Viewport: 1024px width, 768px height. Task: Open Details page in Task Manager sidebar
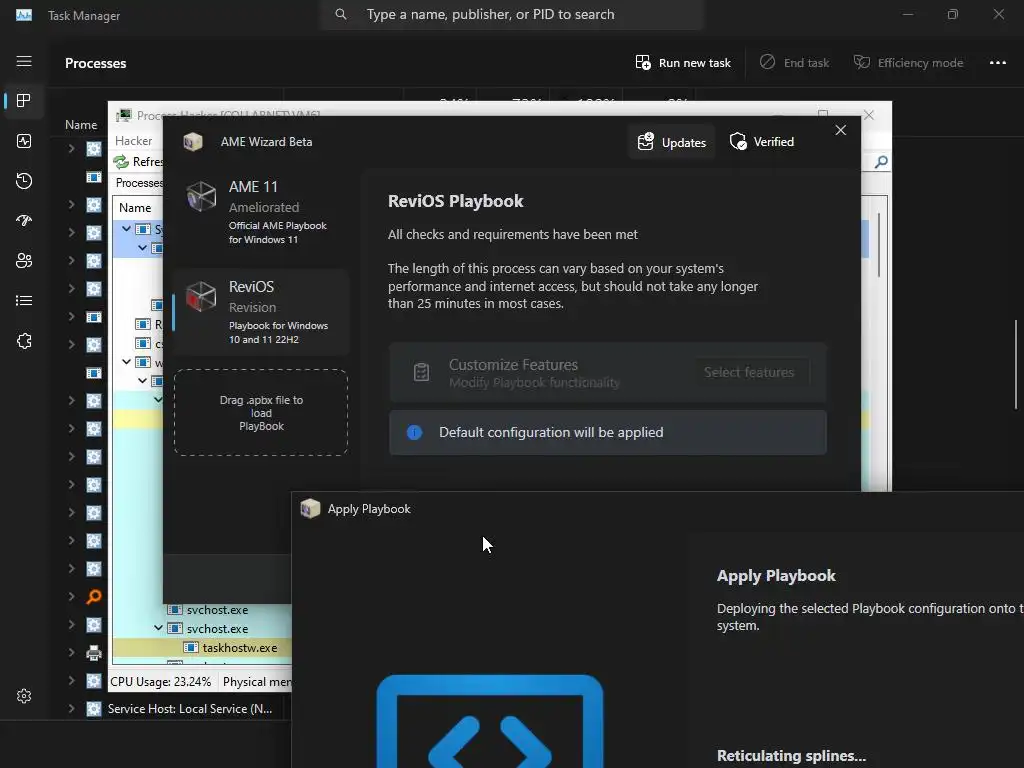[24, 300]
